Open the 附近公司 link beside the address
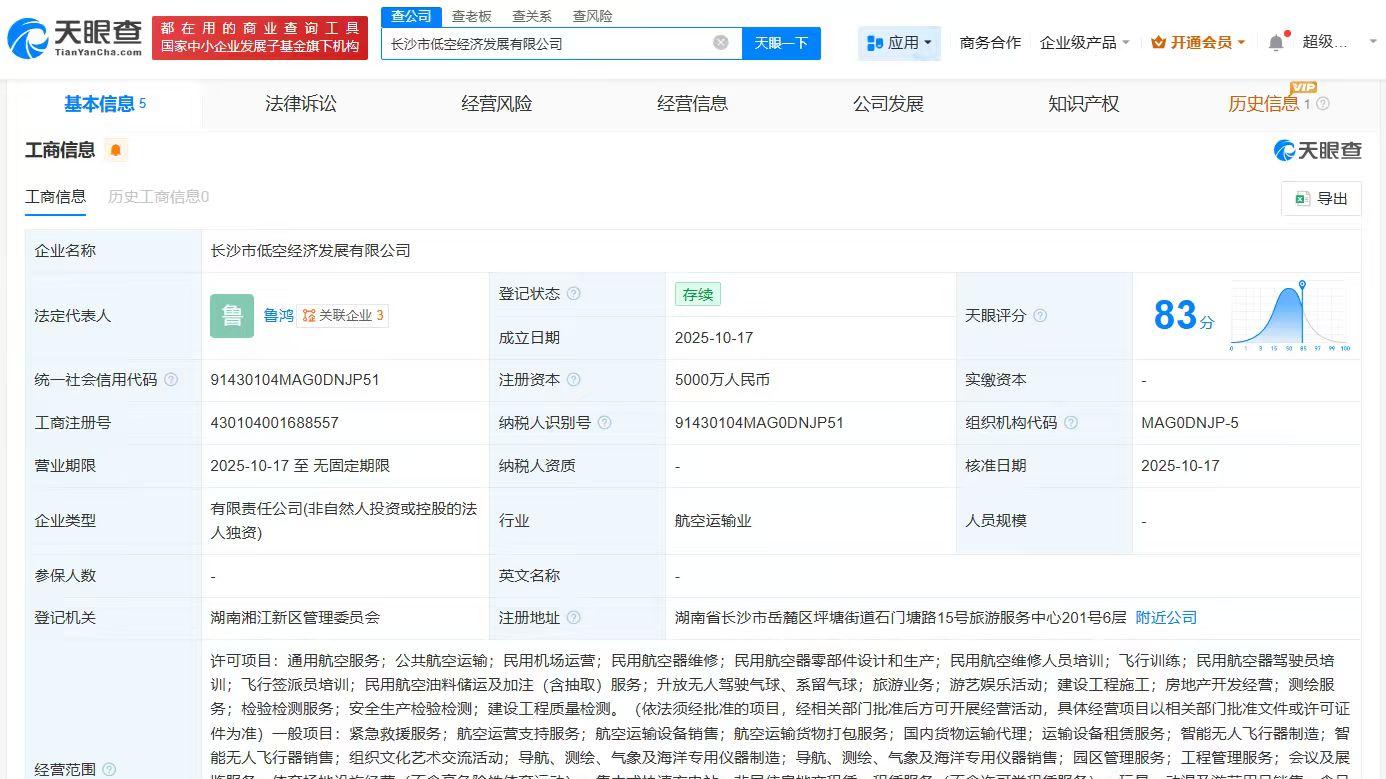1386x779 pixels. (1165, 617)
